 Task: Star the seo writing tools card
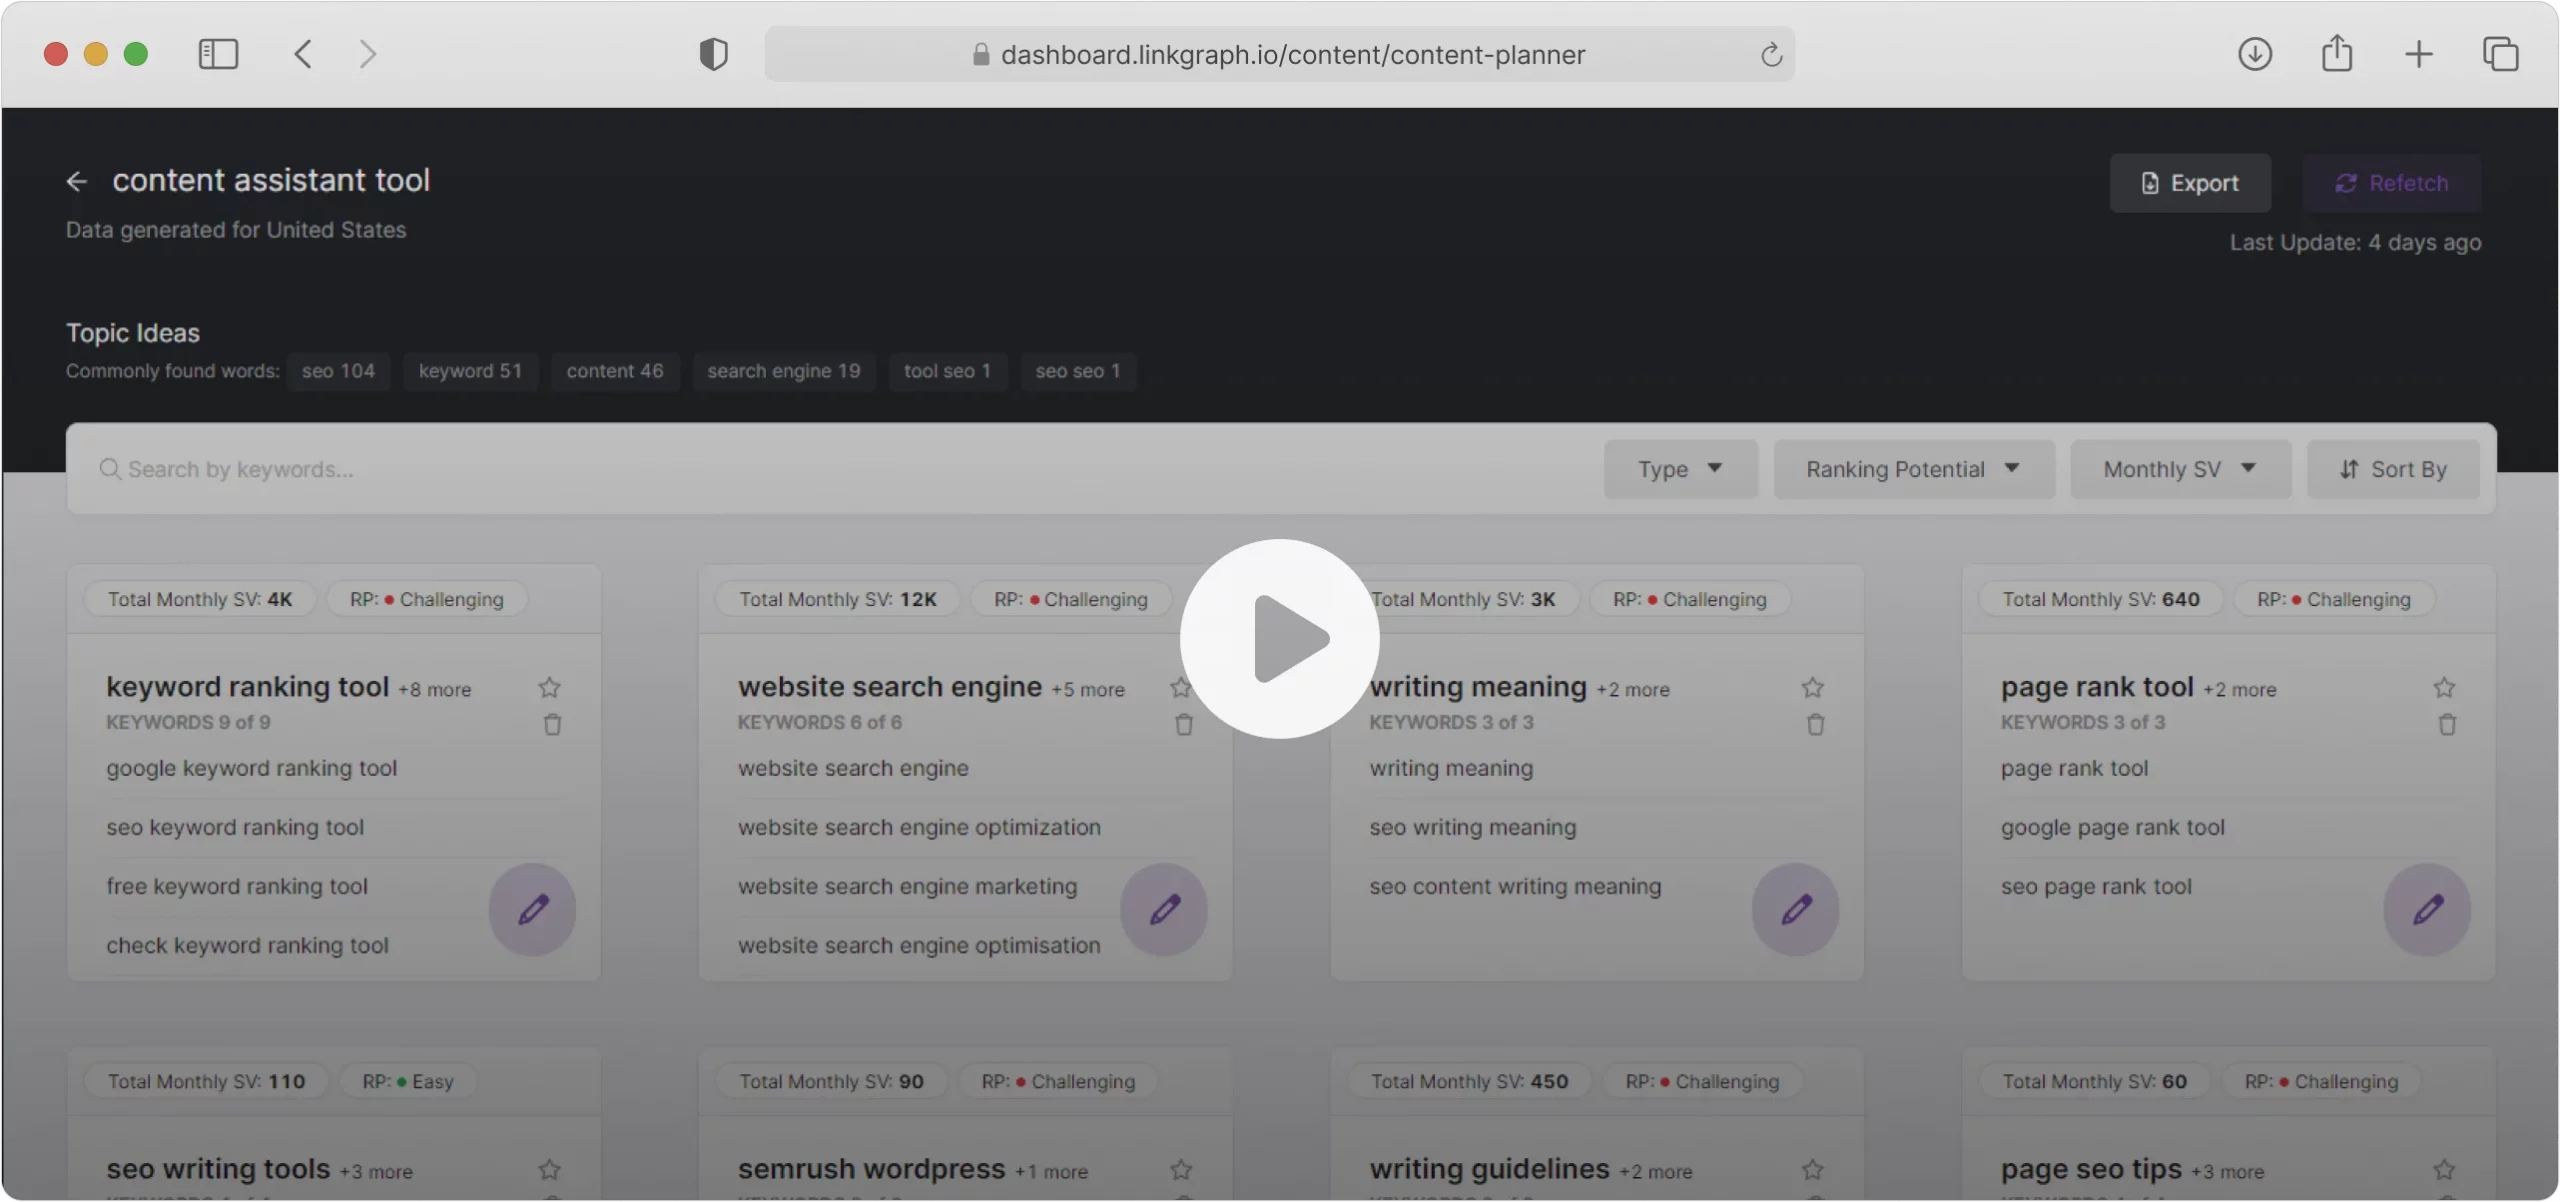pyautogui.click(x=549, y=1169)
